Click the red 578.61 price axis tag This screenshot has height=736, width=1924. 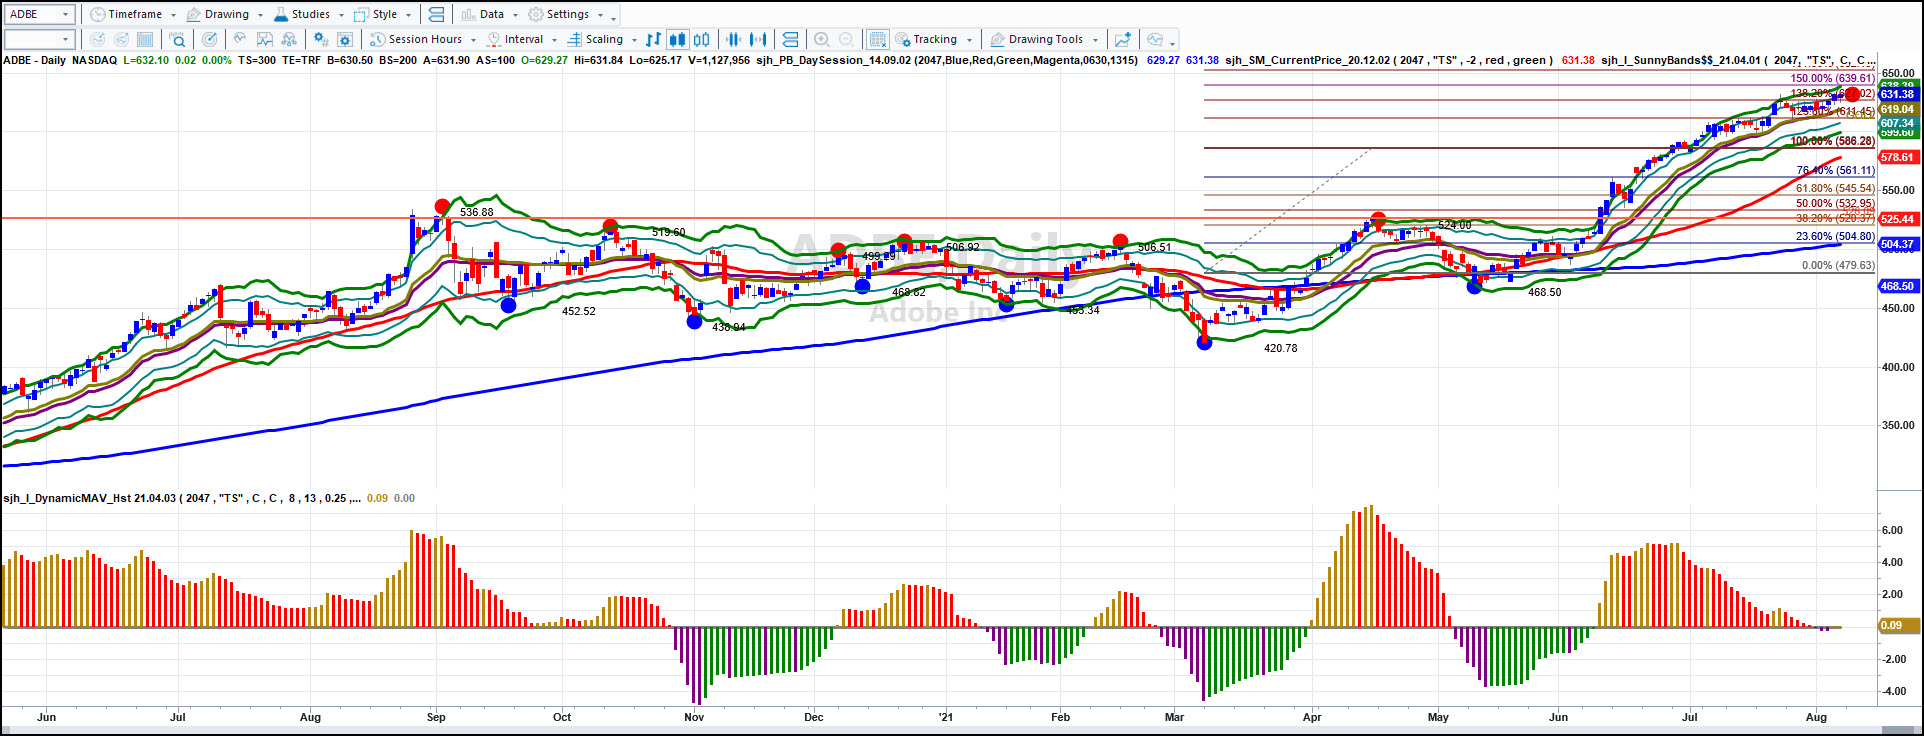[1898, 157]
